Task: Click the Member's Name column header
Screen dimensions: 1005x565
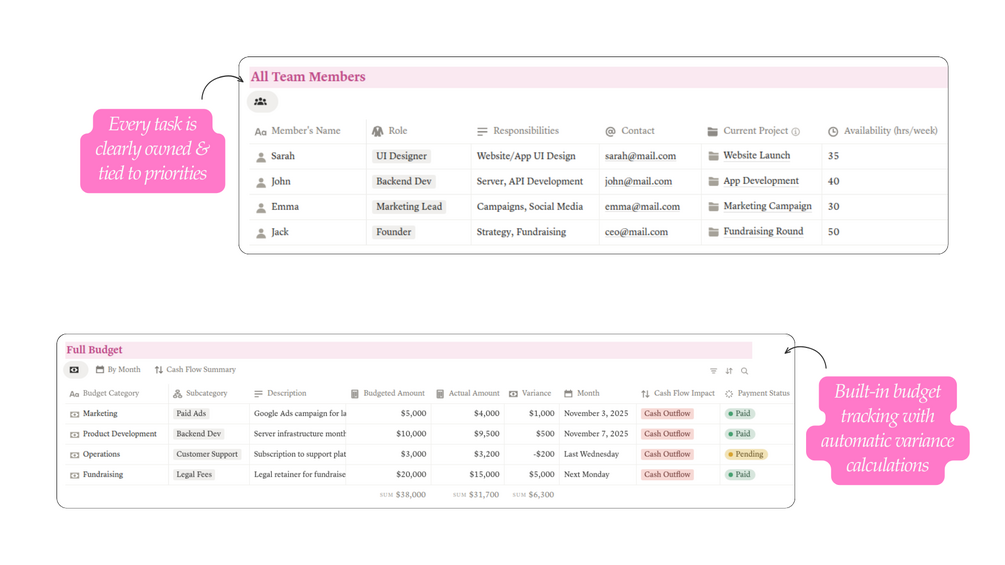Action: 297,131
